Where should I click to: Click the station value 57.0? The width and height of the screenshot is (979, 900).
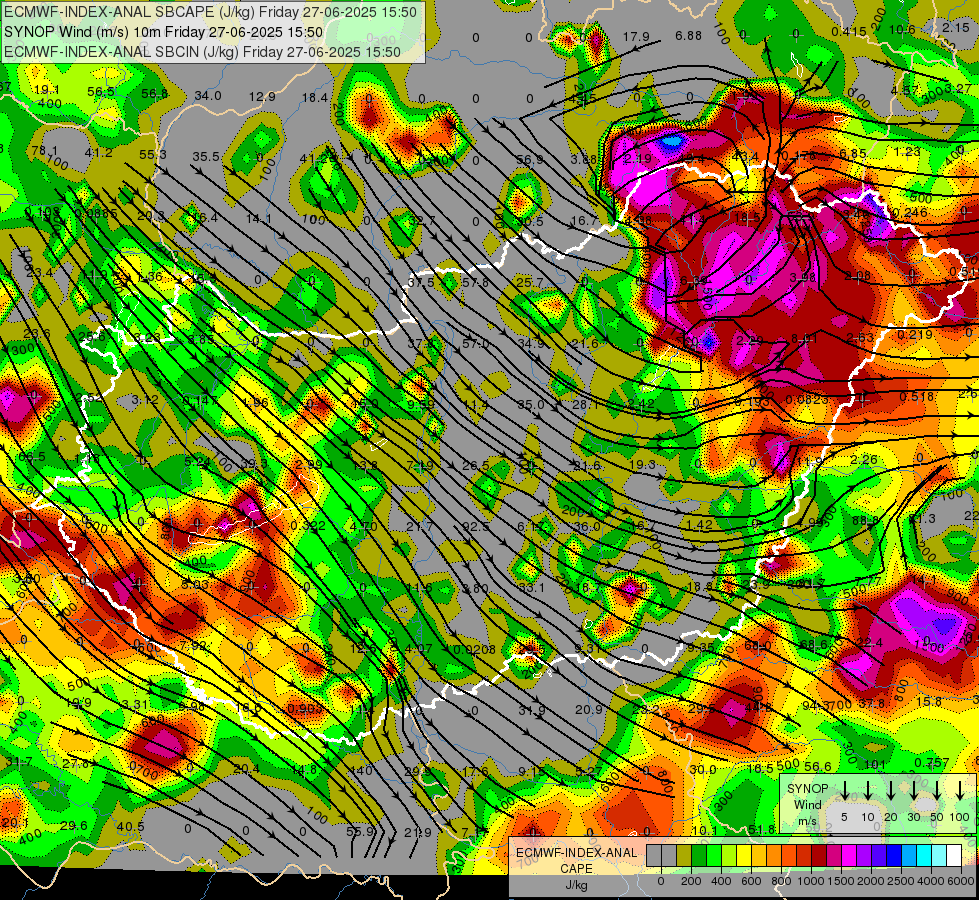click(476, 344)
